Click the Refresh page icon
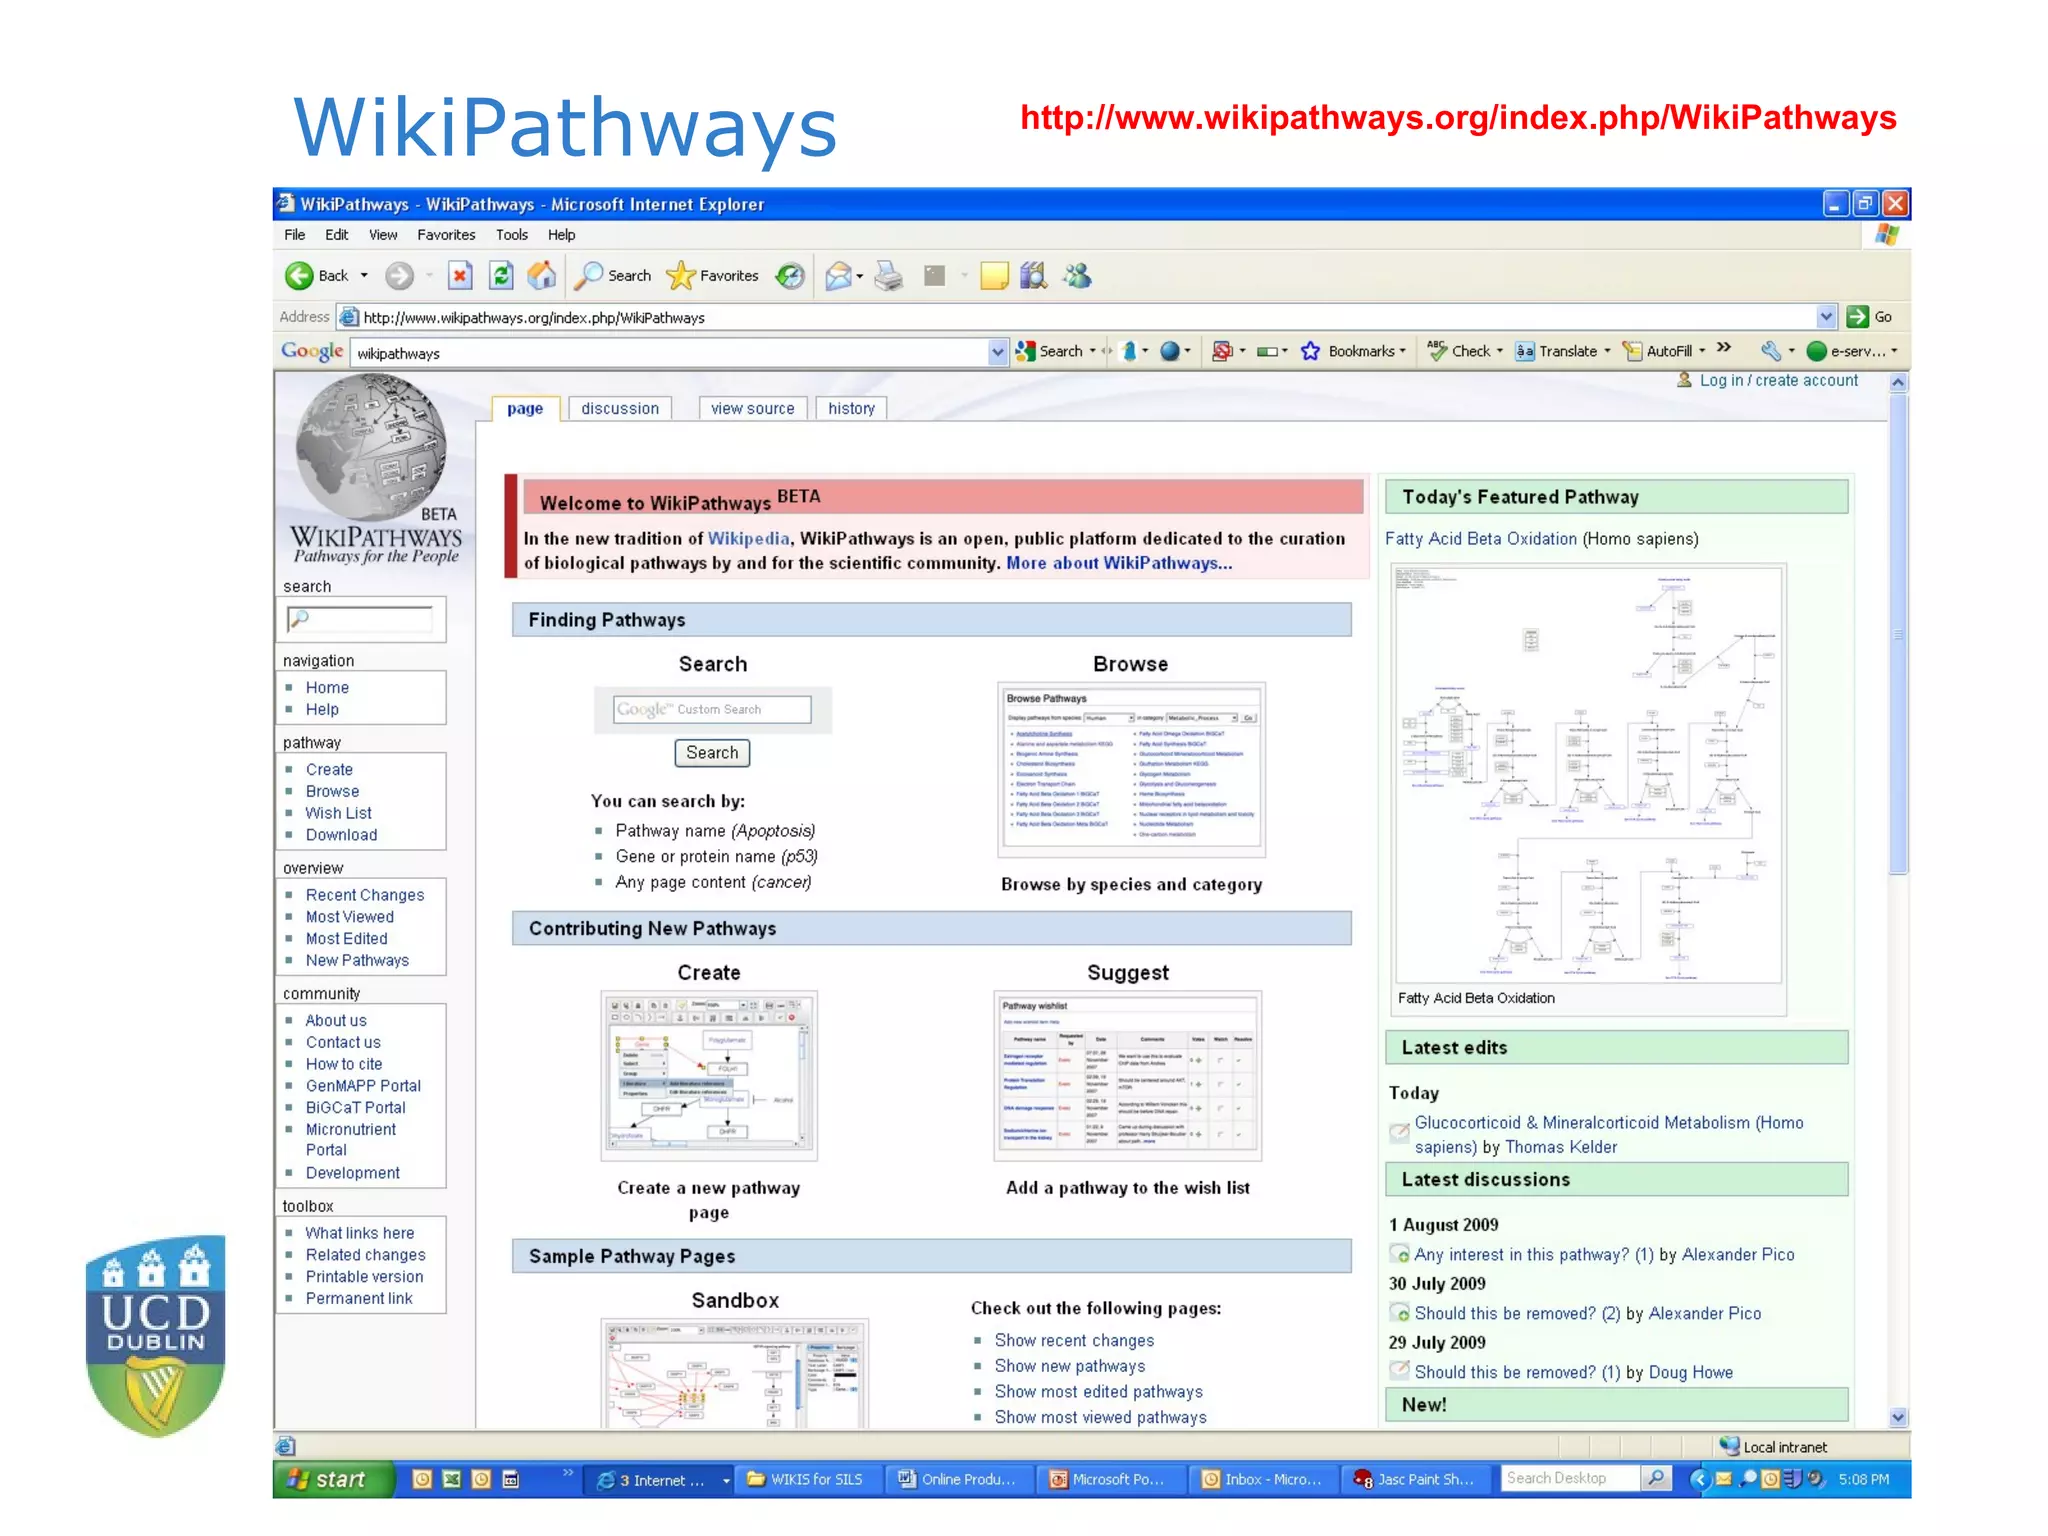Screen dimensions: 2048x1536 tap(501, 275)
